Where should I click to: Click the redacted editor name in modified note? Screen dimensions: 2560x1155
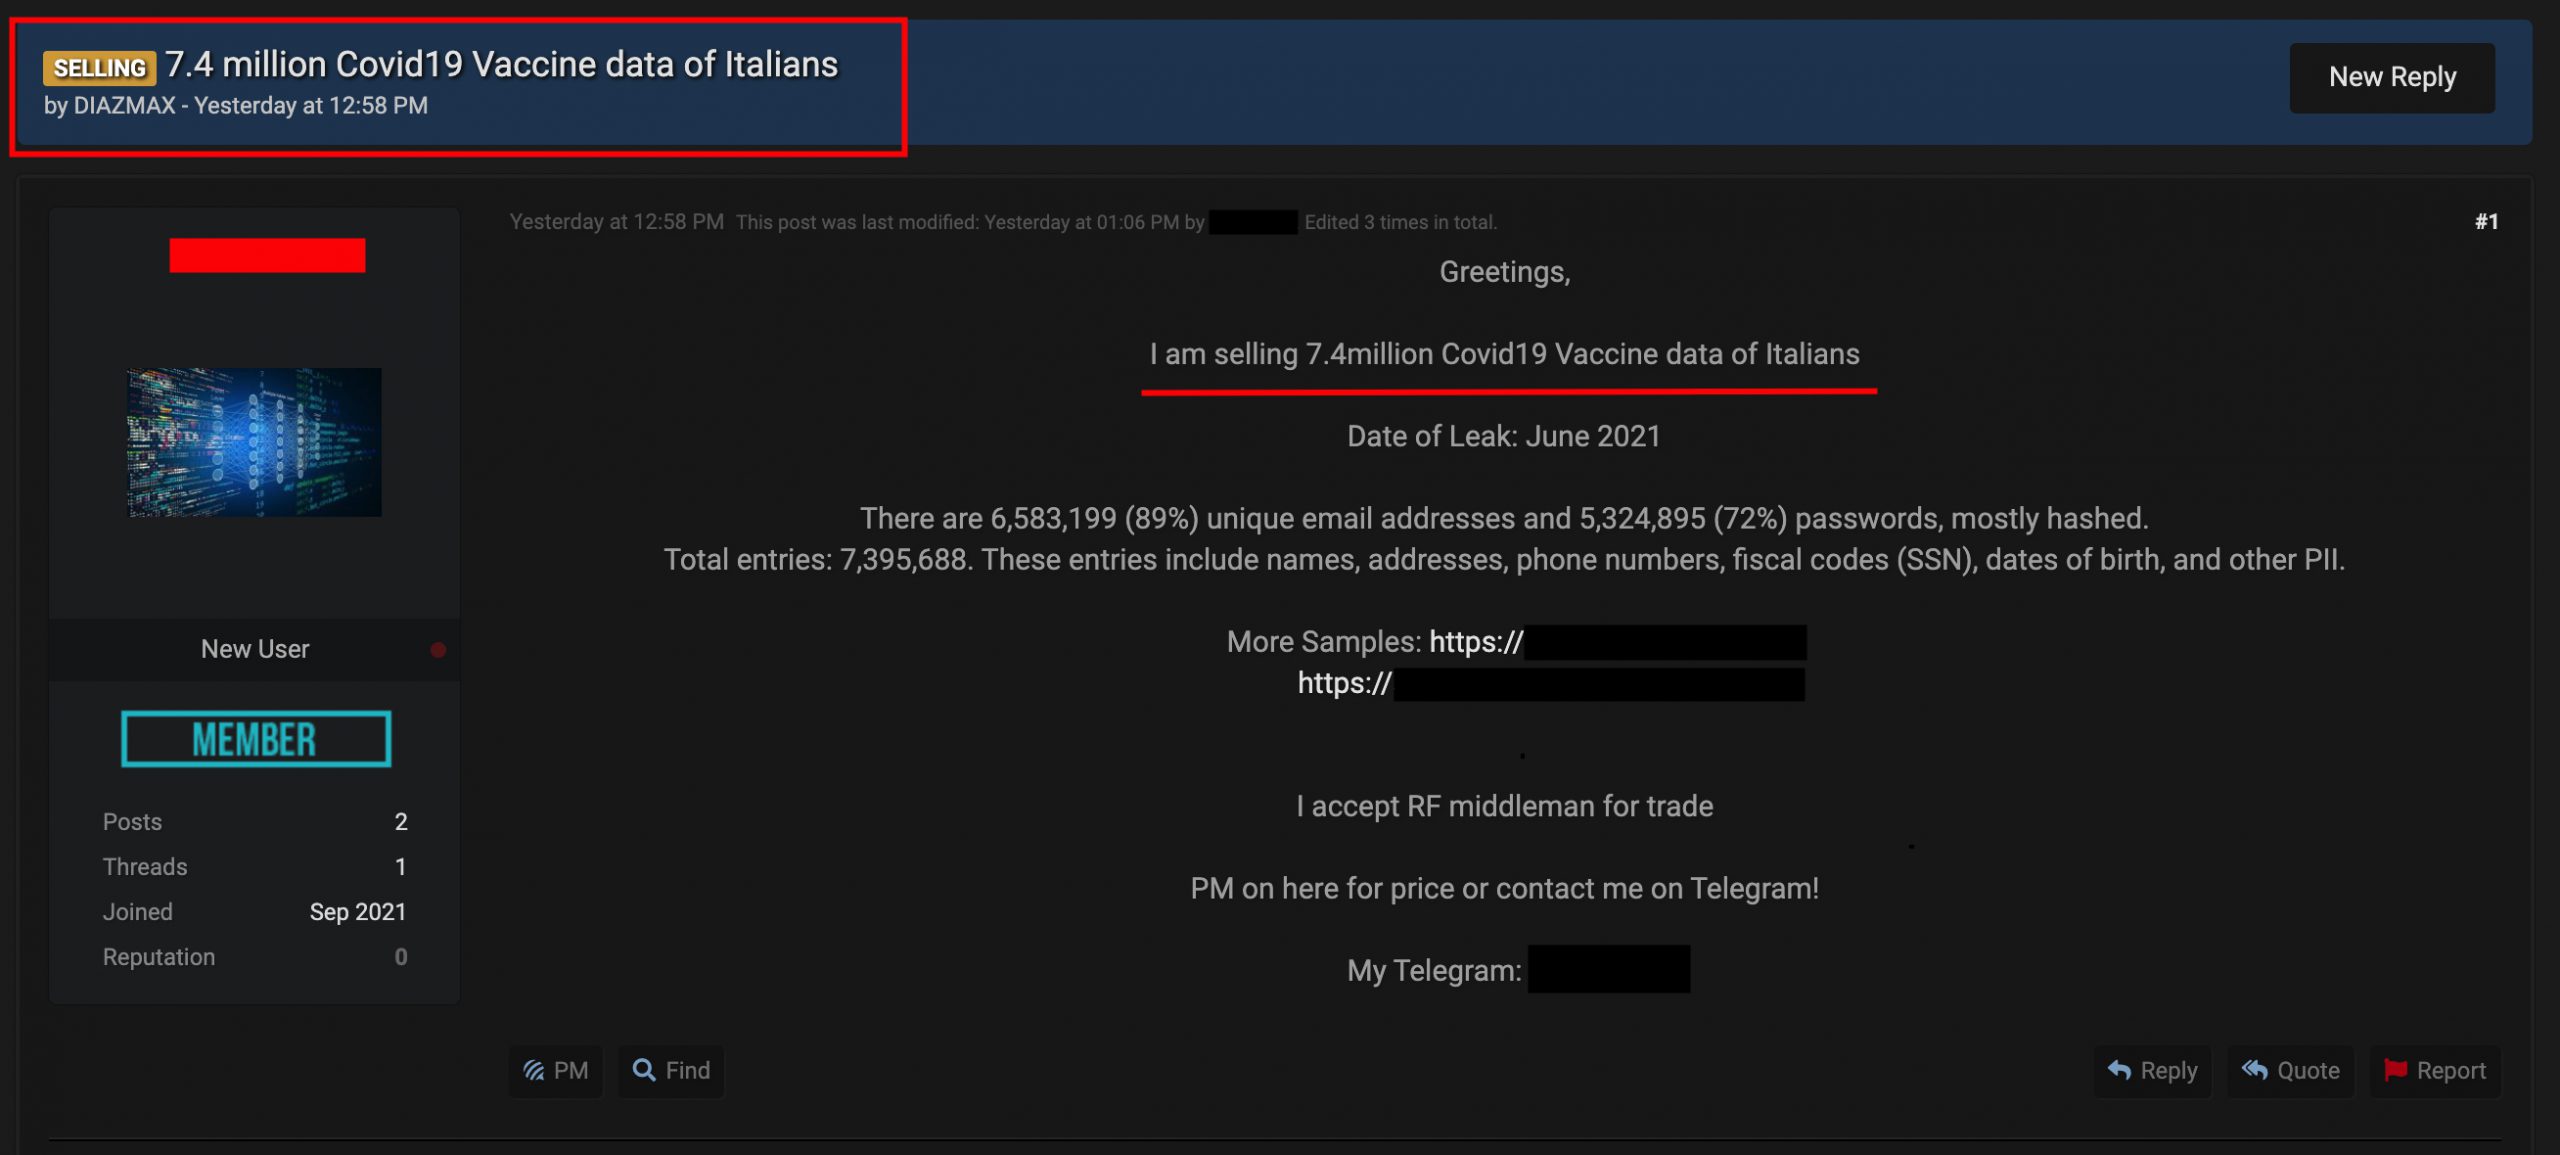click(1253, 222)
